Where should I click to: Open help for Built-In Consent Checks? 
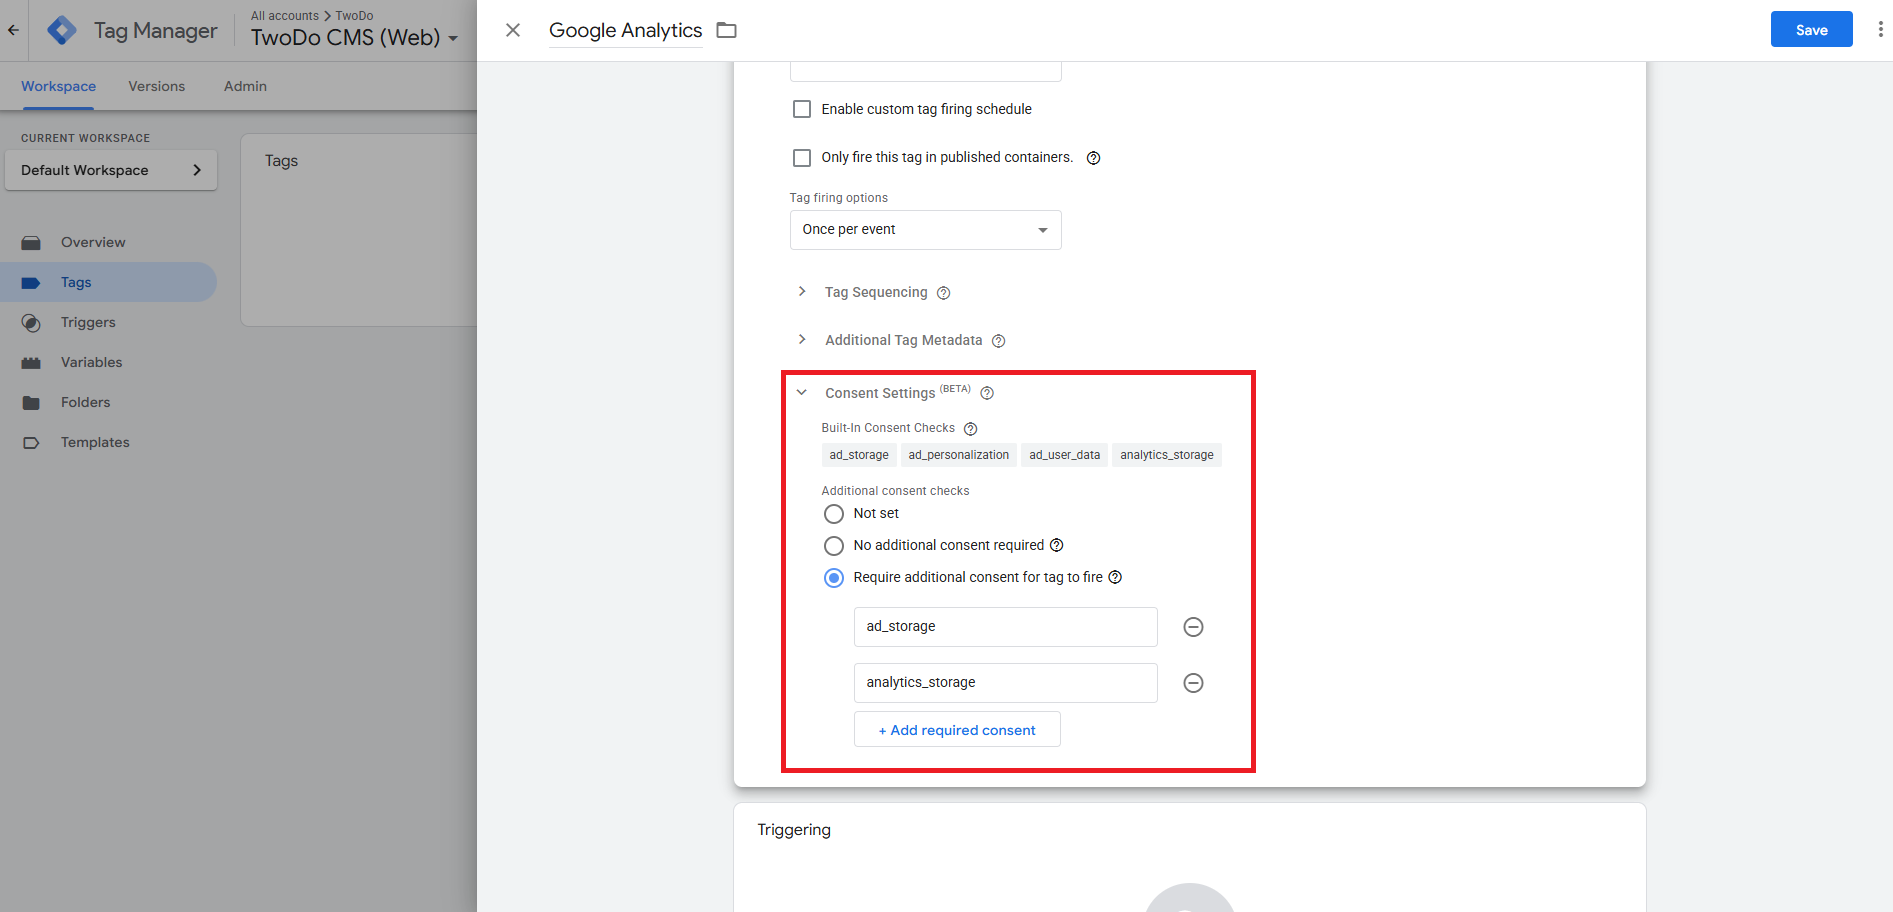pyautogui.click(x=970, y=429)
